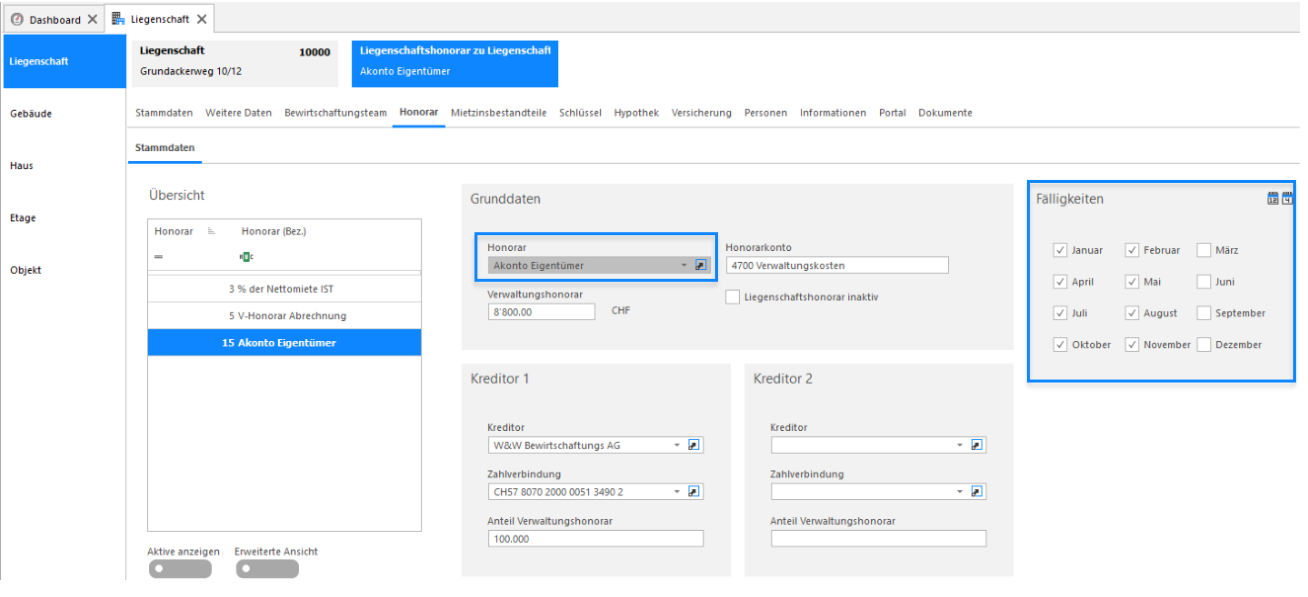The height and width of the screenshot is (597, 1308).
Task: Click the Verwaltungshonorar amount field 8'800.00
Action: 541,312
